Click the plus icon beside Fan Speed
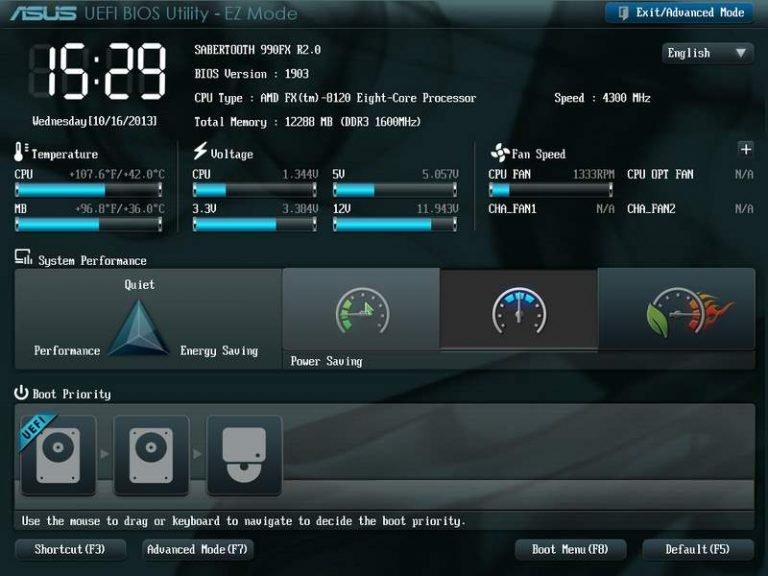768x576 pixels. pyautogui.click(x=745, y=149)
